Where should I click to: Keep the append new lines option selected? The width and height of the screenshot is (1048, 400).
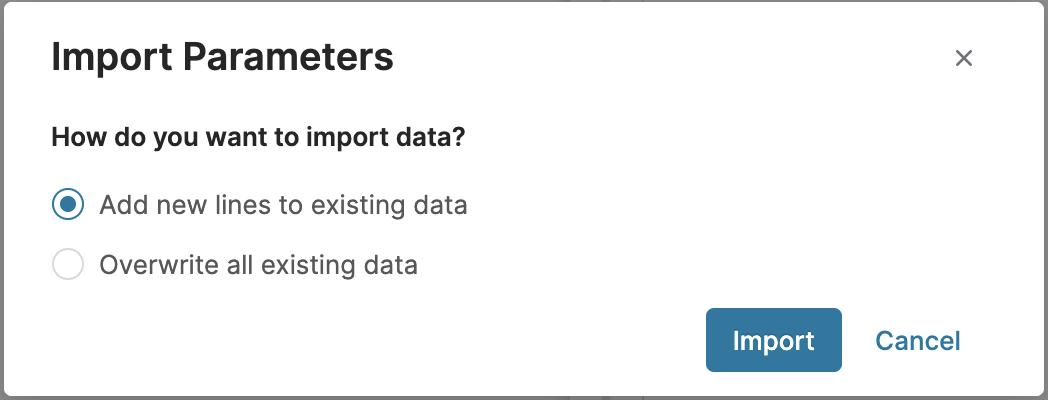[68, 206]
